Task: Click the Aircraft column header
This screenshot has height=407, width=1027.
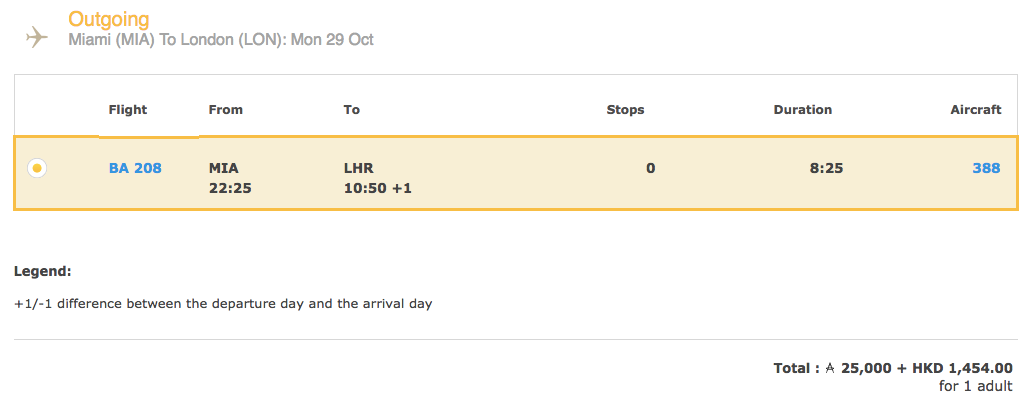Action: [x=975, y=110]
